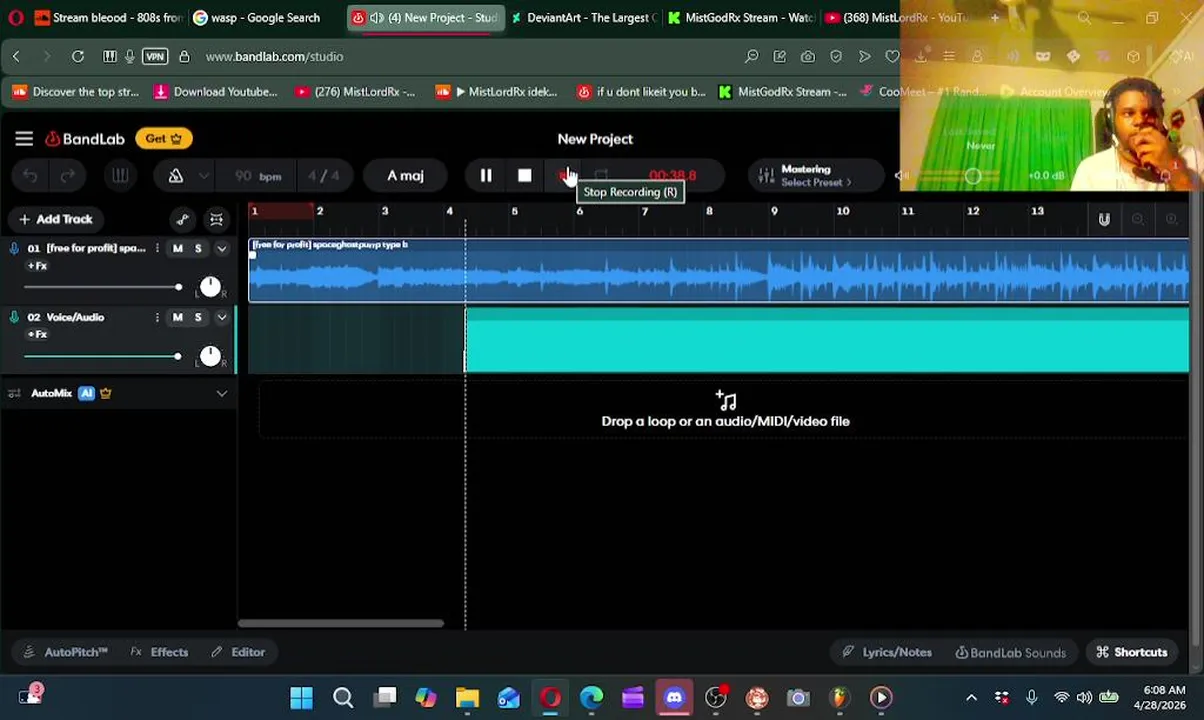Viewport: 1204px width, 720px height.
Task: Click the piano keyboard instrument icon
Action: [x=120, y=176]
